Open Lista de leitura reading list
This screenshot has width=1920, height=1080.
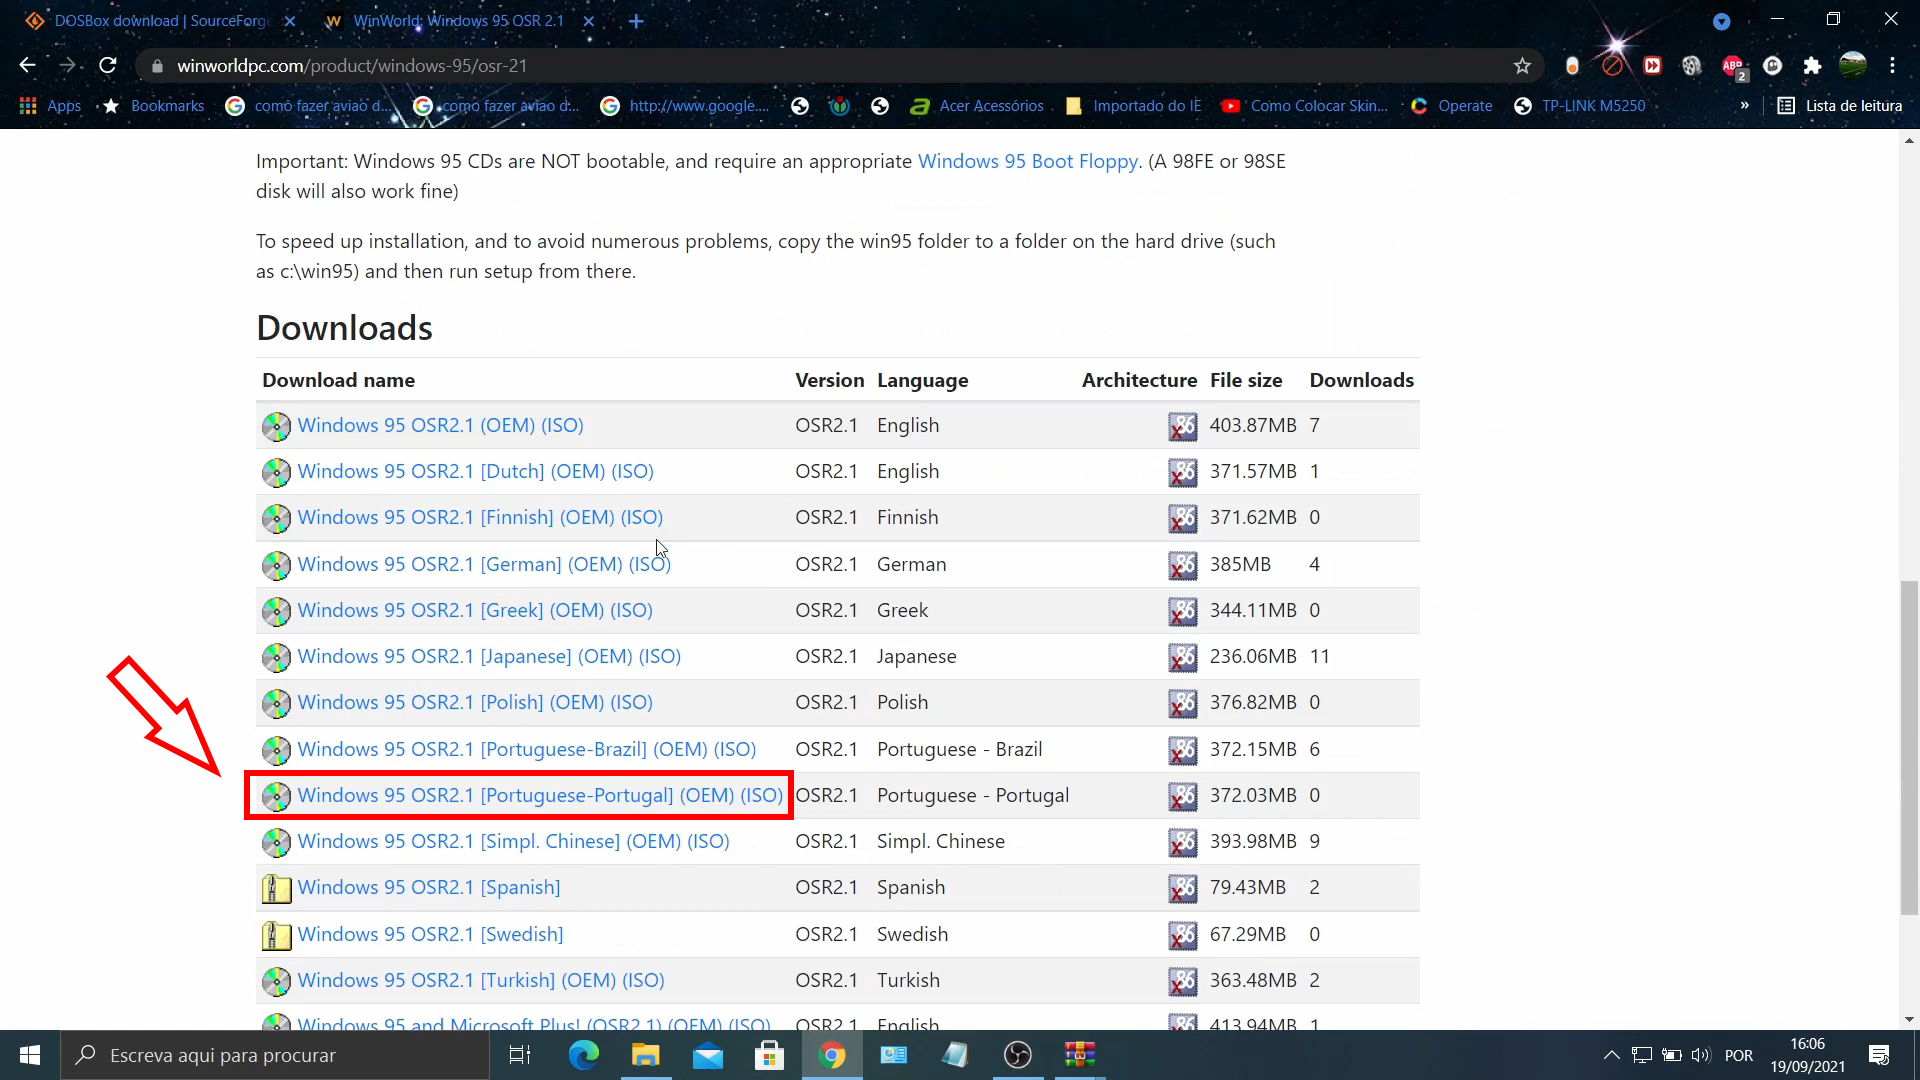[1839, 106]
